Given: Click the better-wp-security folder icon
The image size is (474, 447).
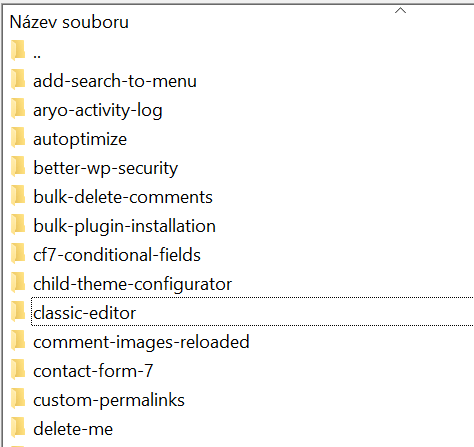Looking at the screenshot, I should (x=18, y=166).
